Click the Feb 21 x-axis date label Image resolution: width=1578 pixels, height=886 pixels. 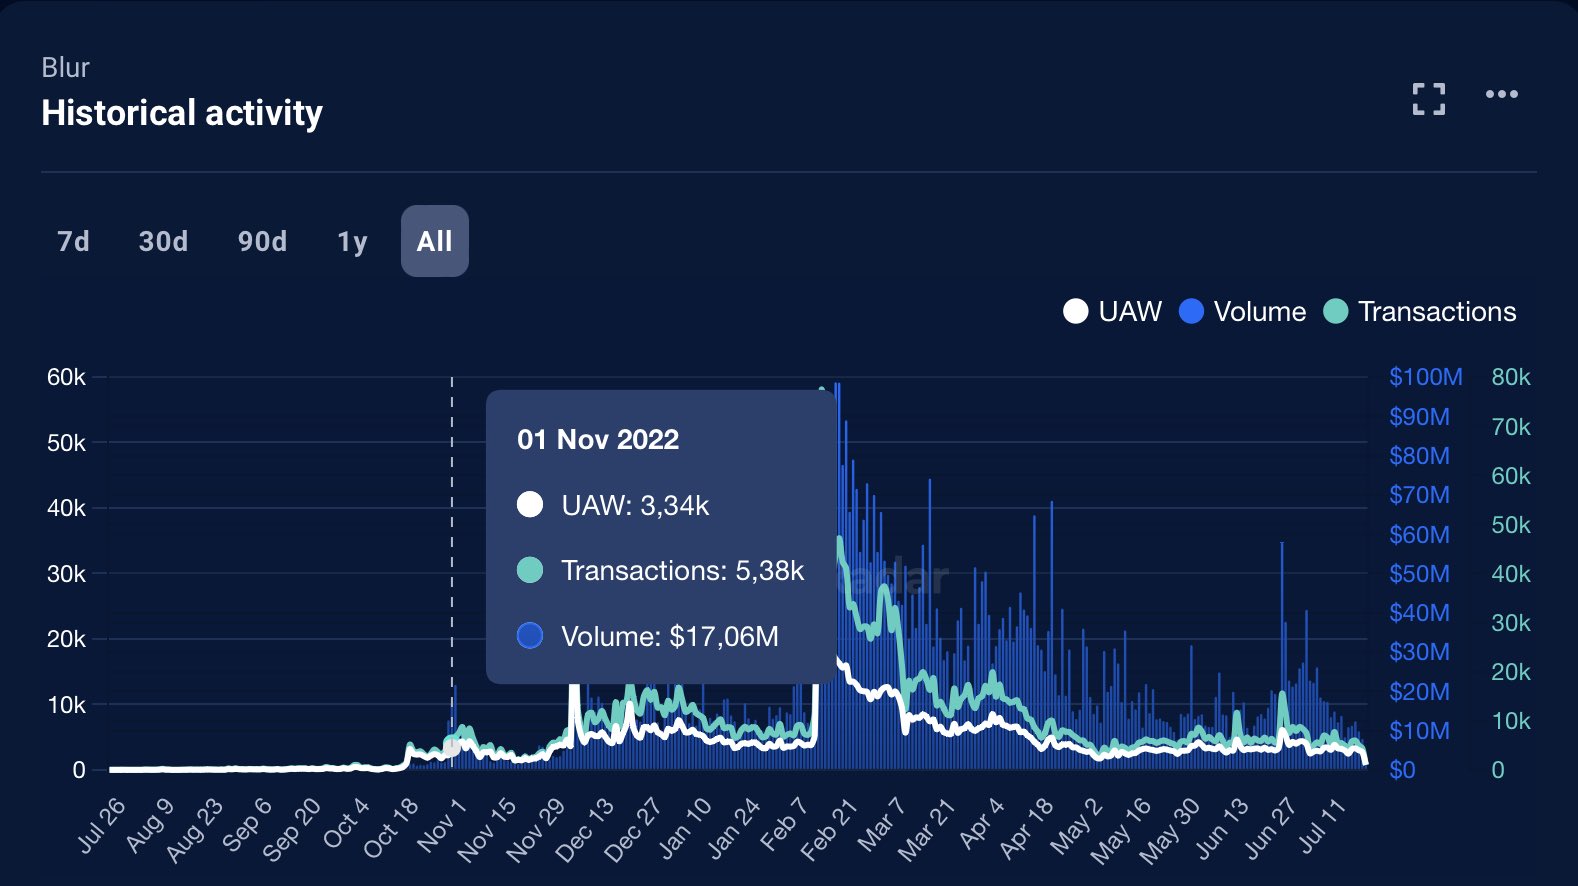[x=829, y=830]
